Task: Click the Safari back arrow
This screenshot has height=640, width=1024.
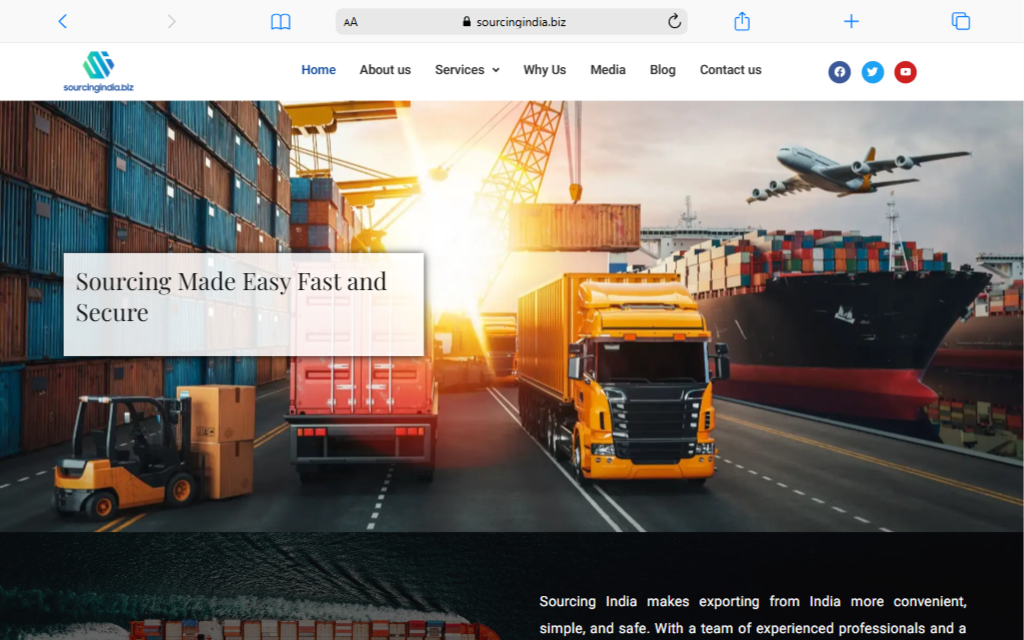Action: coord(62,21)
